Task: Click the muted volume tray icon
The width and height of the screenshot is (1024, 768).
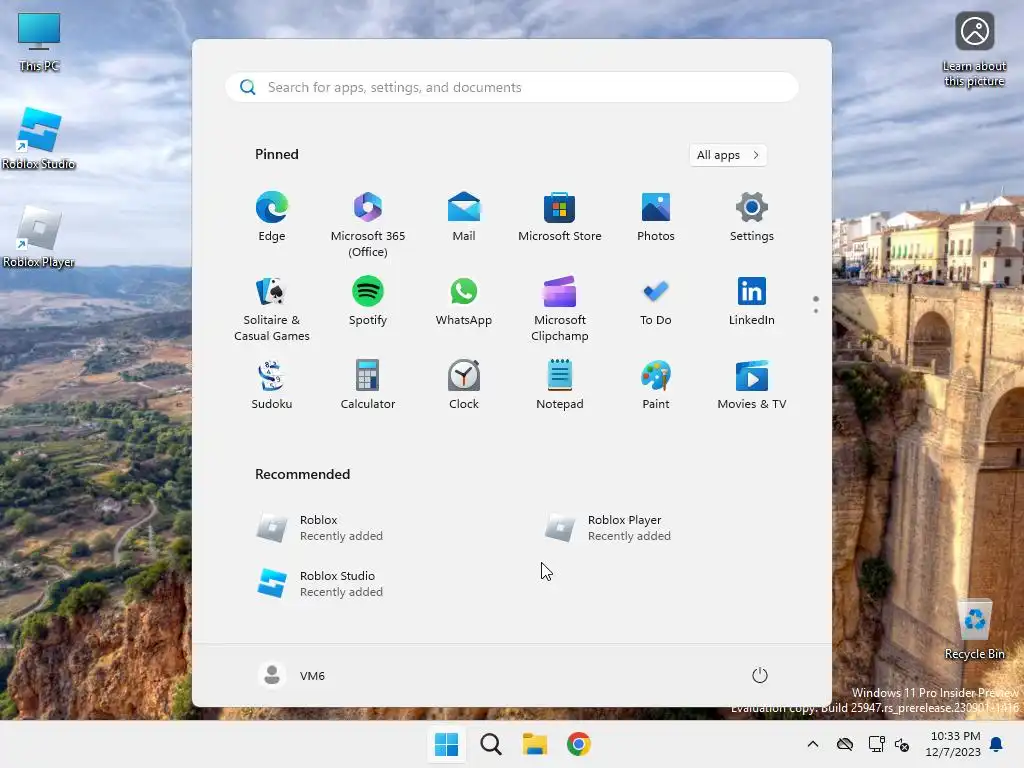Action: coord(902,744)
